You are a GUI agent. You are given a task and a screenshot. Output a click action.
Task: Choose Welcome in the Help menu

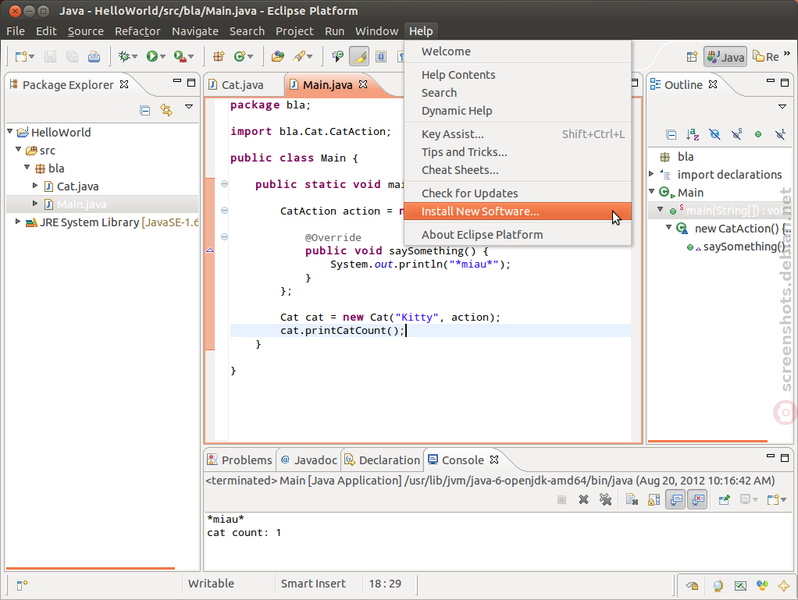(518, 51)
